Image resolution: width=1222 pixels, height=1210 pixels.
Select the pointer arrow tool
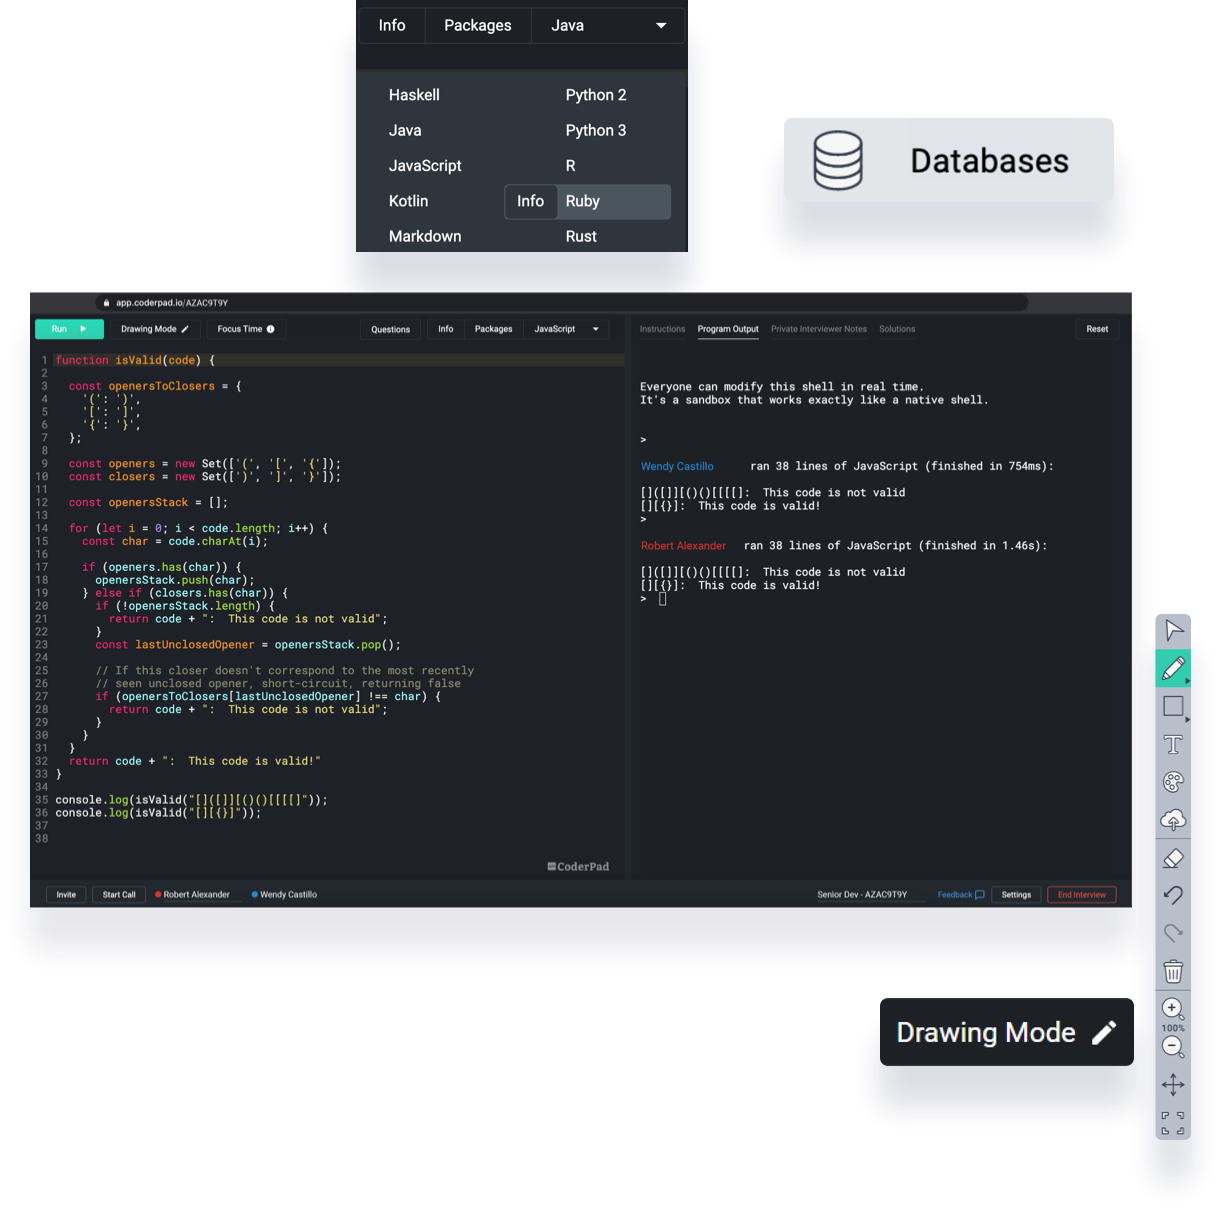[1173, 630]
